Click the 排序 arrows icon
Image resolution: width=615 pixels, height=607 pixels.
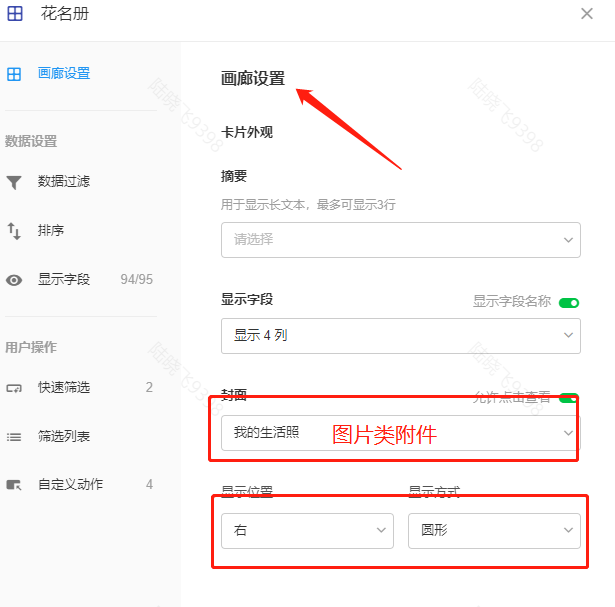14,231
